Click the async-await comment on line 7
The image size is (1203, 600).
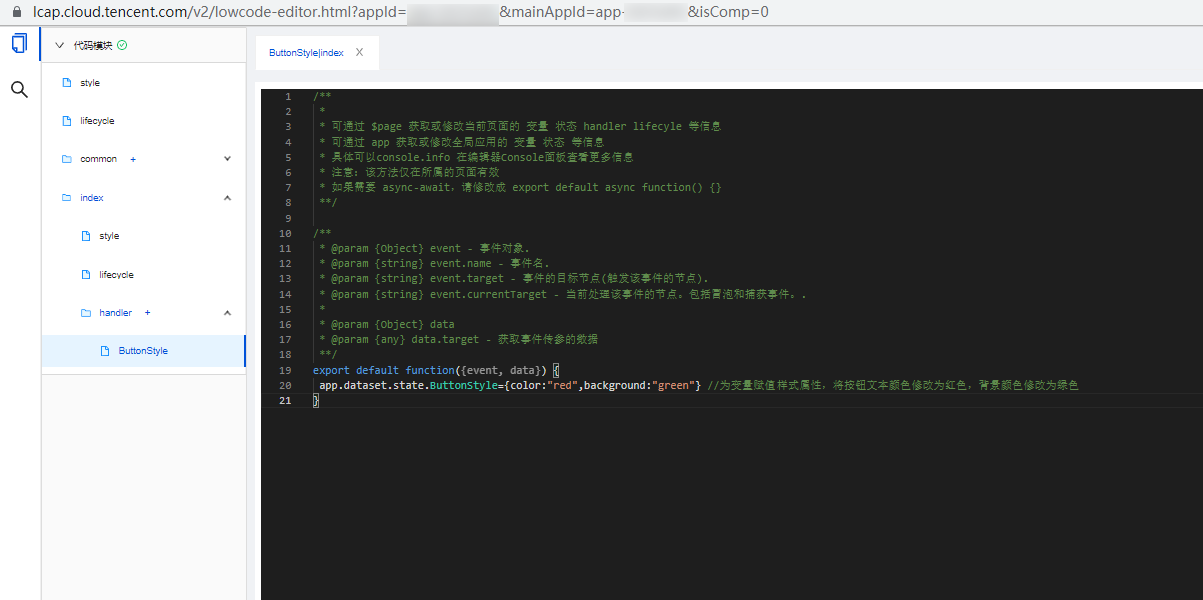coord(520,187)
